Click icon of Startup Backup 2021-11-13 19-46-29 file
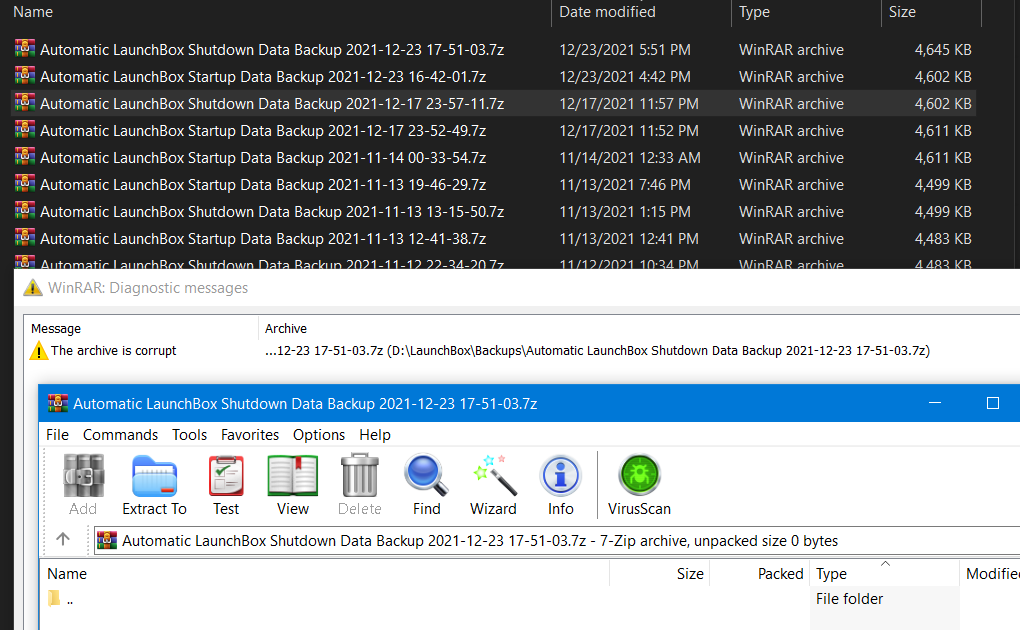Image resolution: width=1020 pixels, height=630 pixels. (x=25, y=184)
